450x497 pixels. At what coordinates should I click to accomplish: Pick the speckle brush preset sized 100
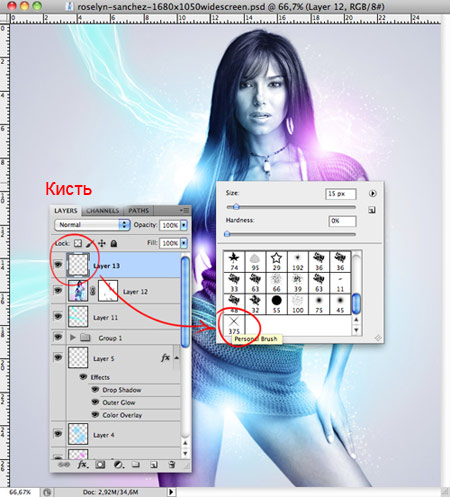click(298, 304)
